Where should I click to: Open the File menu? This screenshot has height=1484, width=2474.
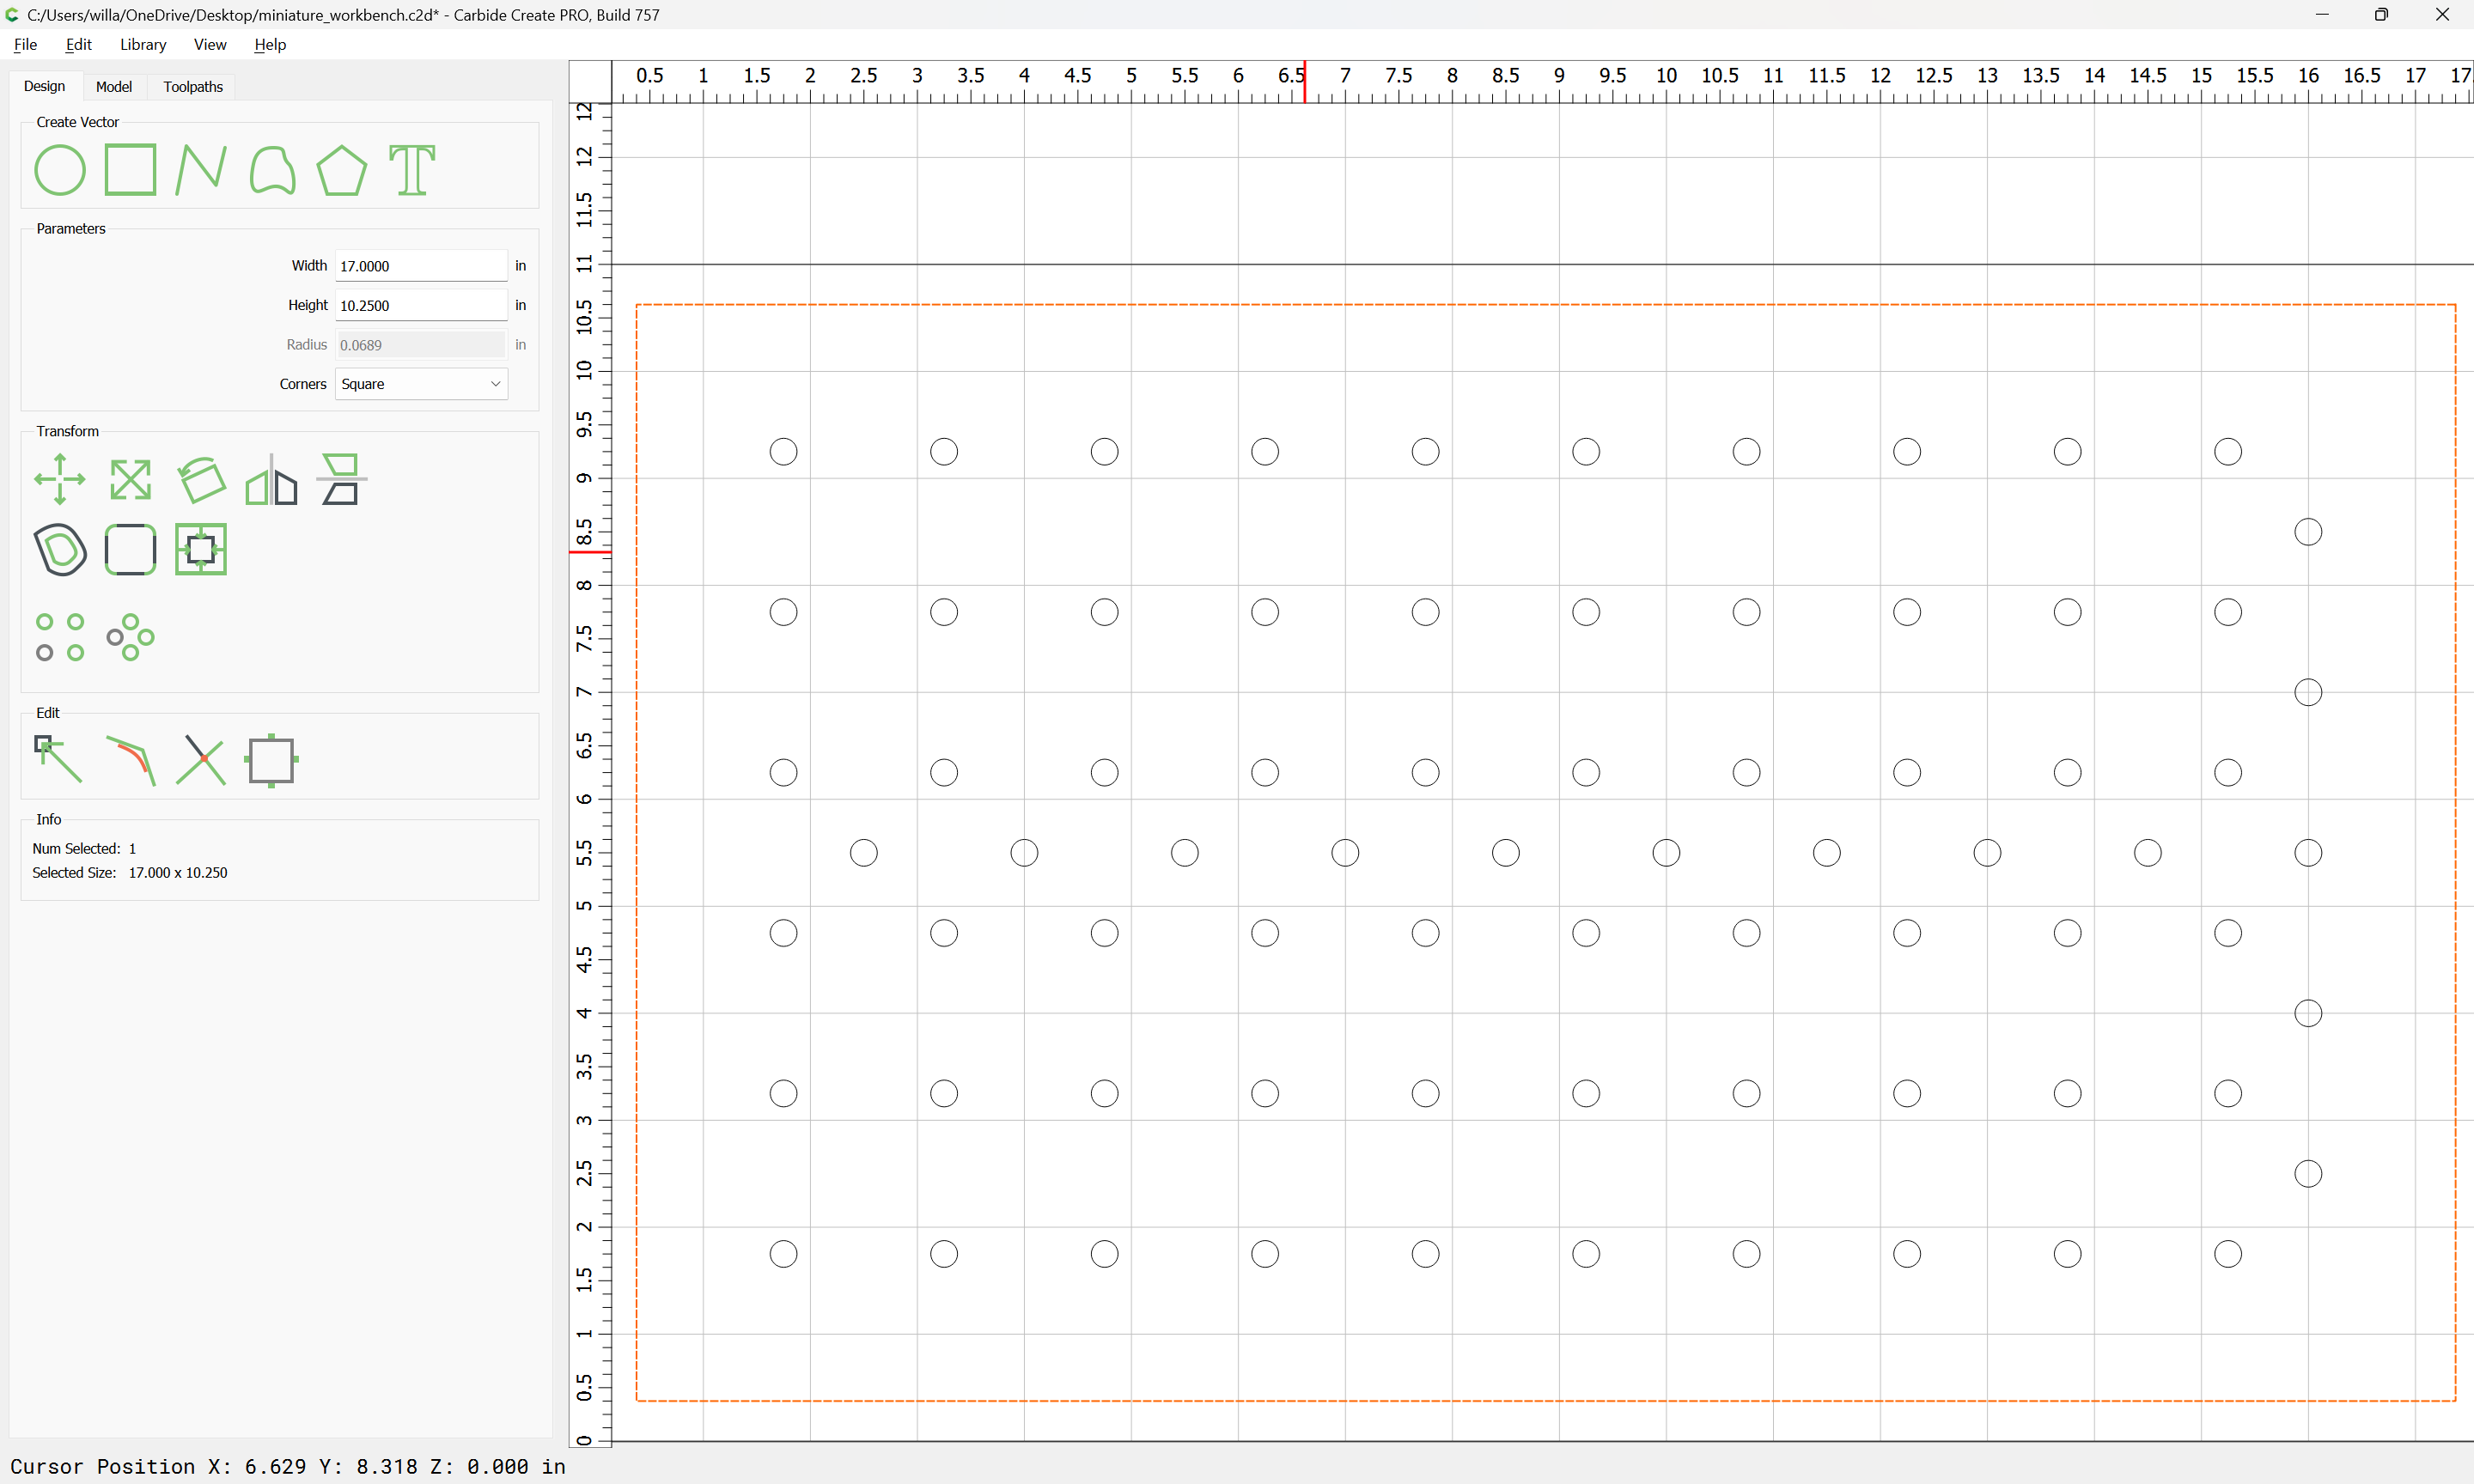click(25, 44)
